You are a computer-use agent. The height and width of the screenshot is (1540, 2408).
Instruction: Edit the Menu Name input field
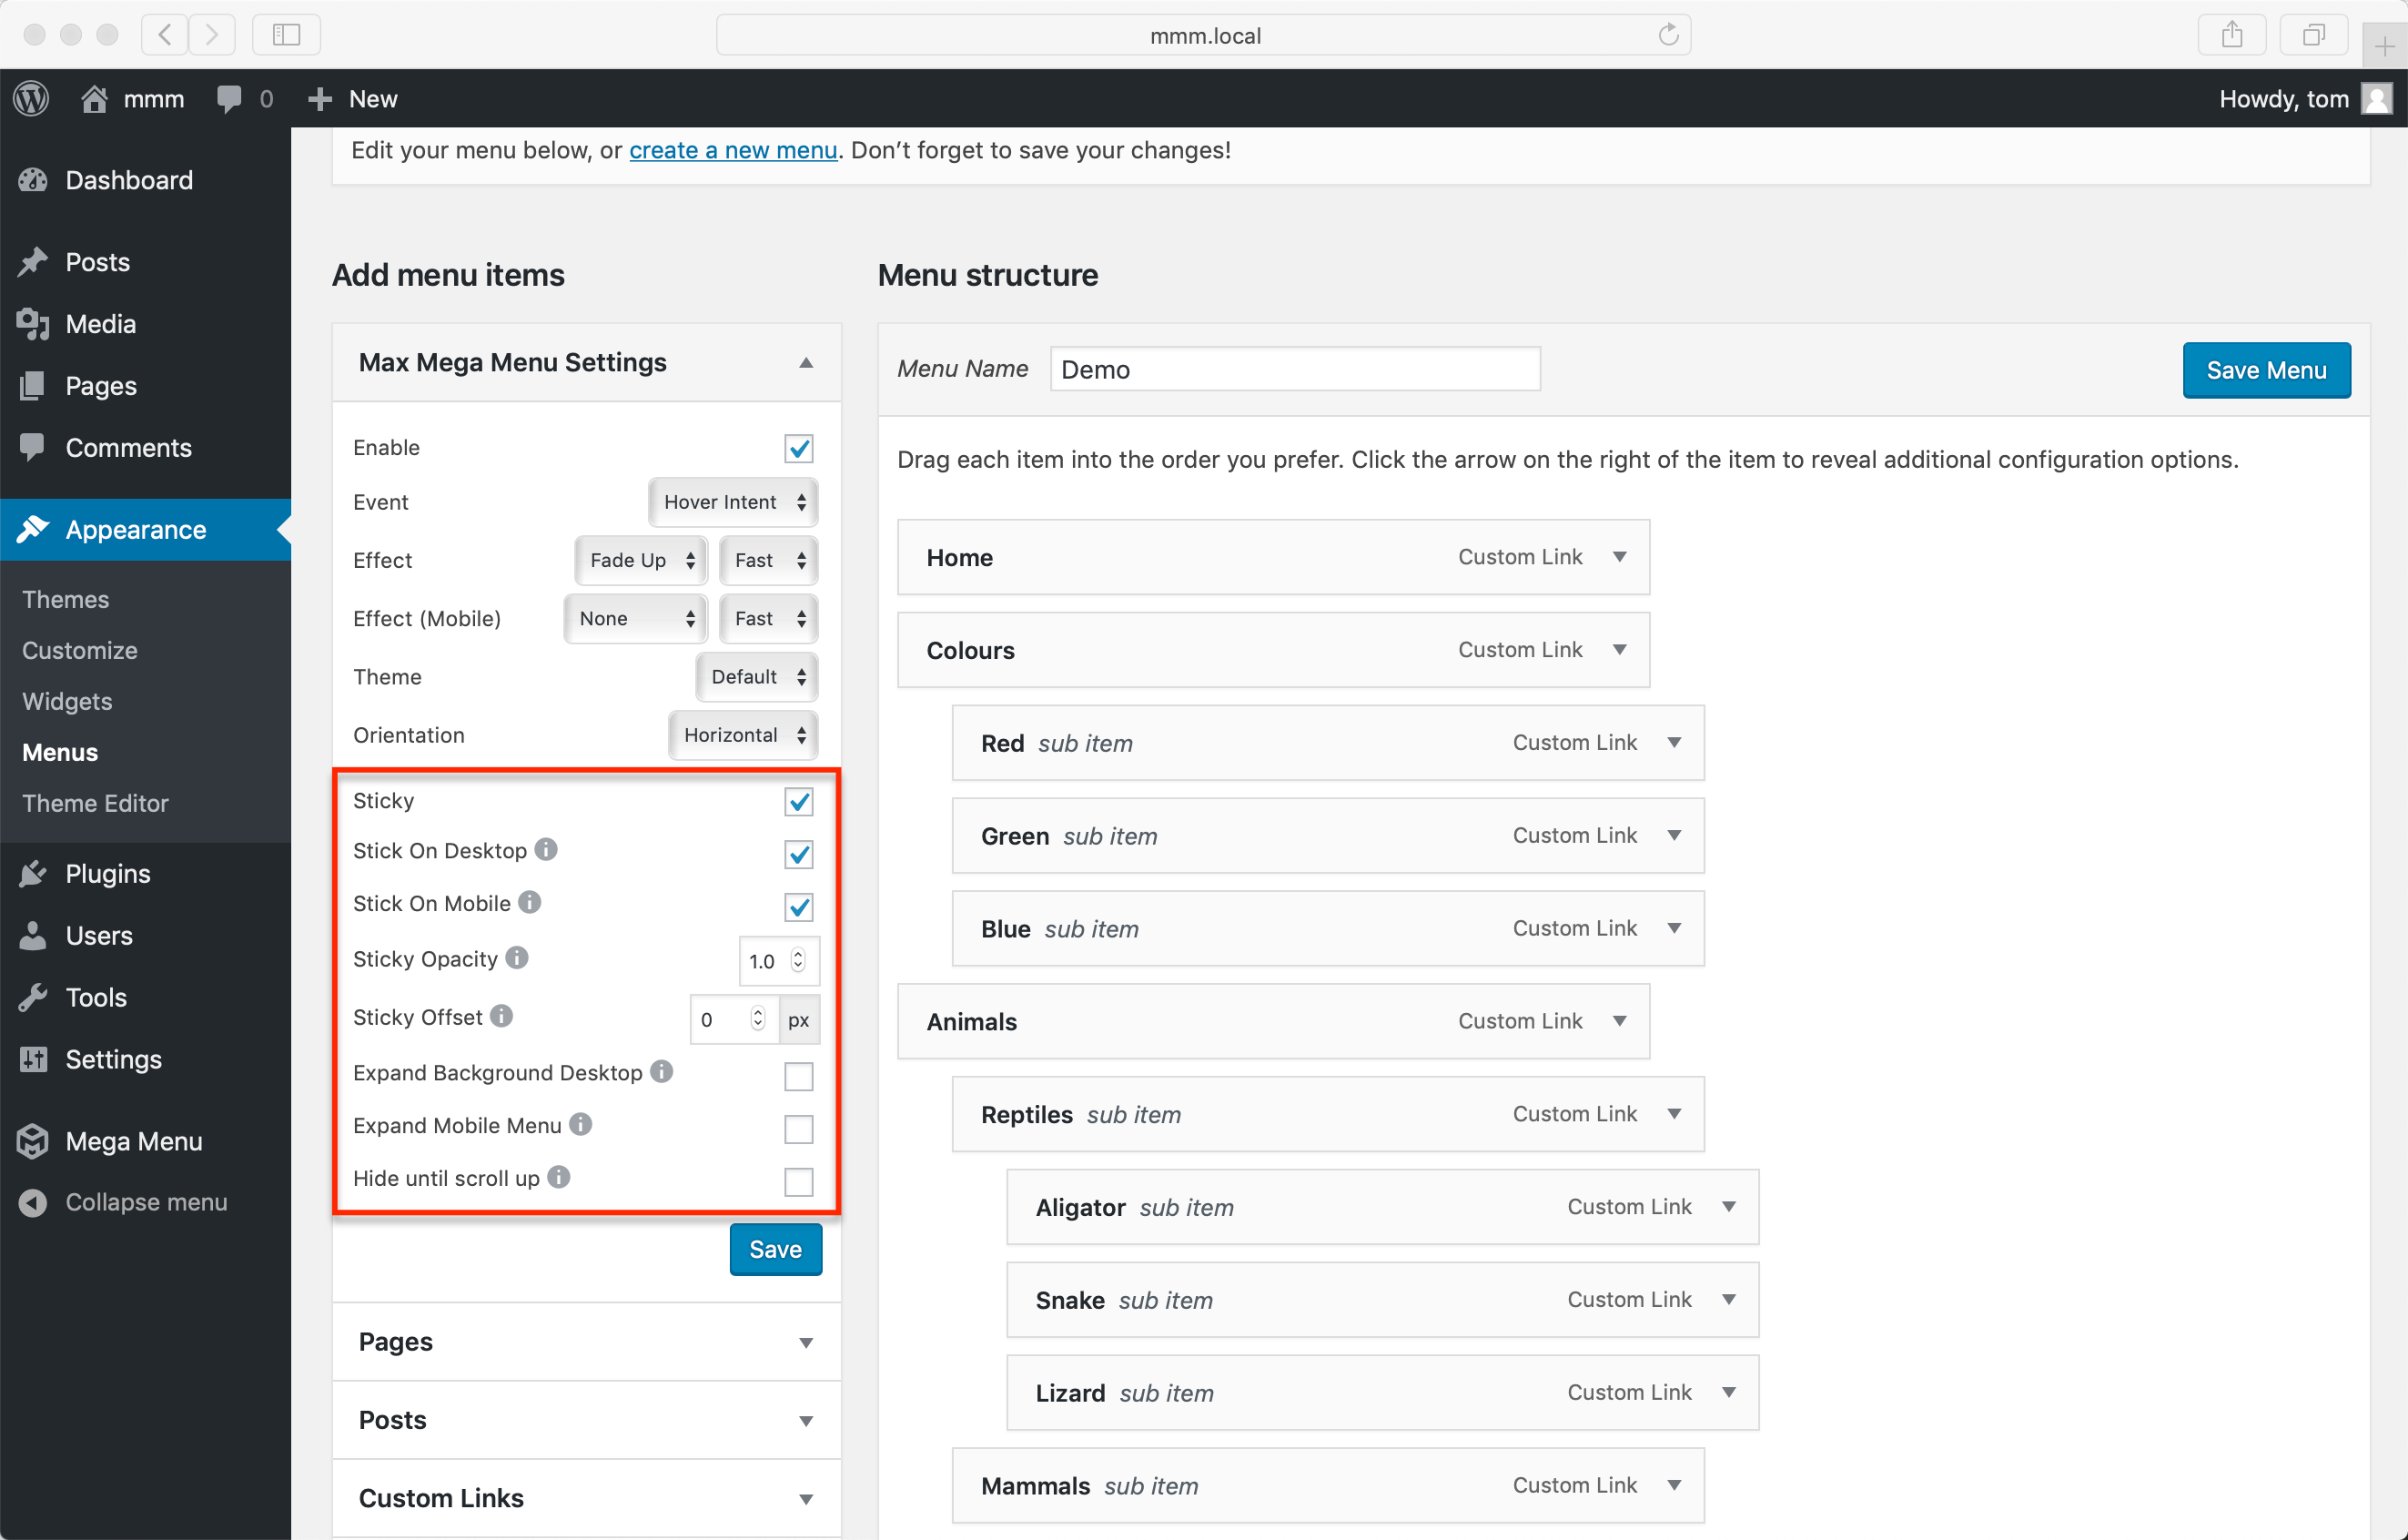point(1295,370)
